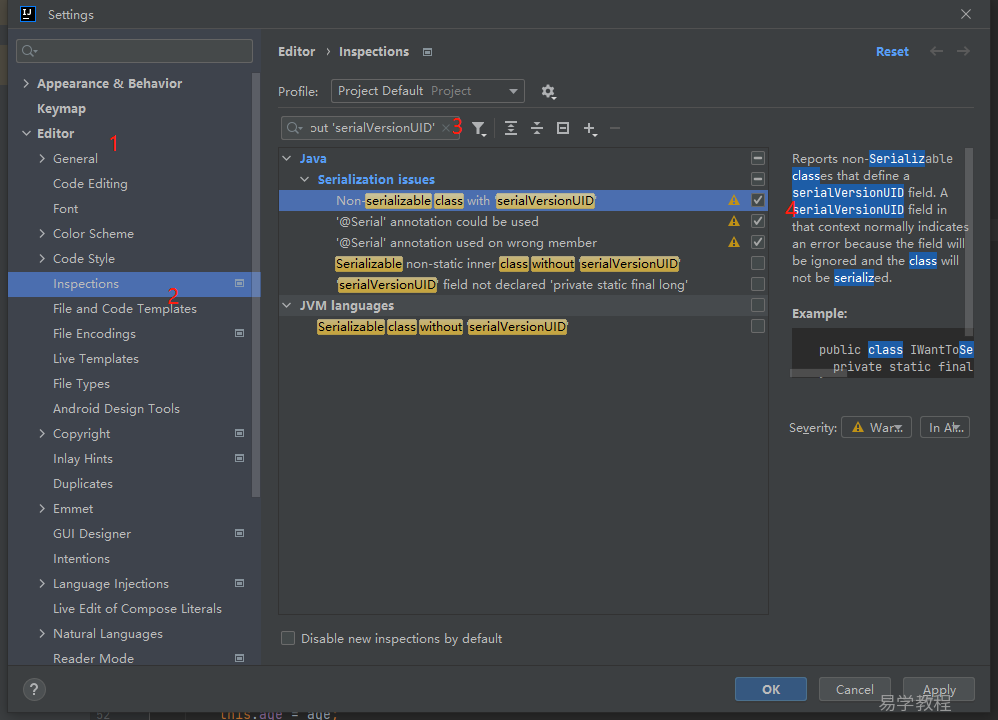Click the disabled remove inspection minus icon
998x720 pixels.
pos(615,129)
